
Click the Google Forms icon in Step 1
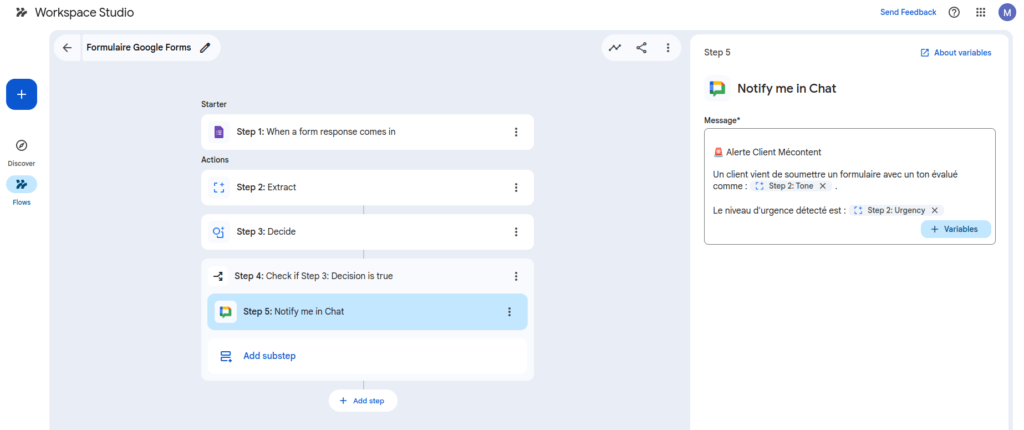tap(219, 132)
